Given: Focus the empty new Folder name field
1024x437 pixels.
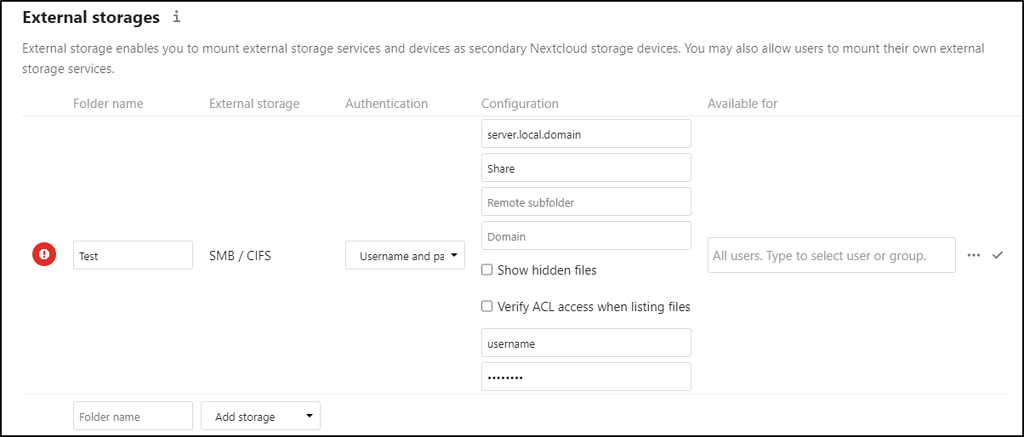Looking at the screenshot, I should pos(133,416).
